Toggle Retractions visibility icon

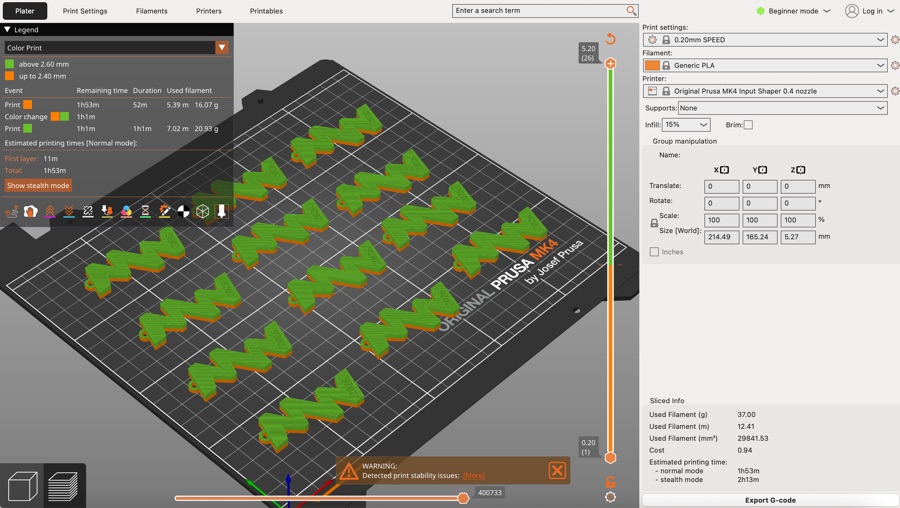[50, 212]
